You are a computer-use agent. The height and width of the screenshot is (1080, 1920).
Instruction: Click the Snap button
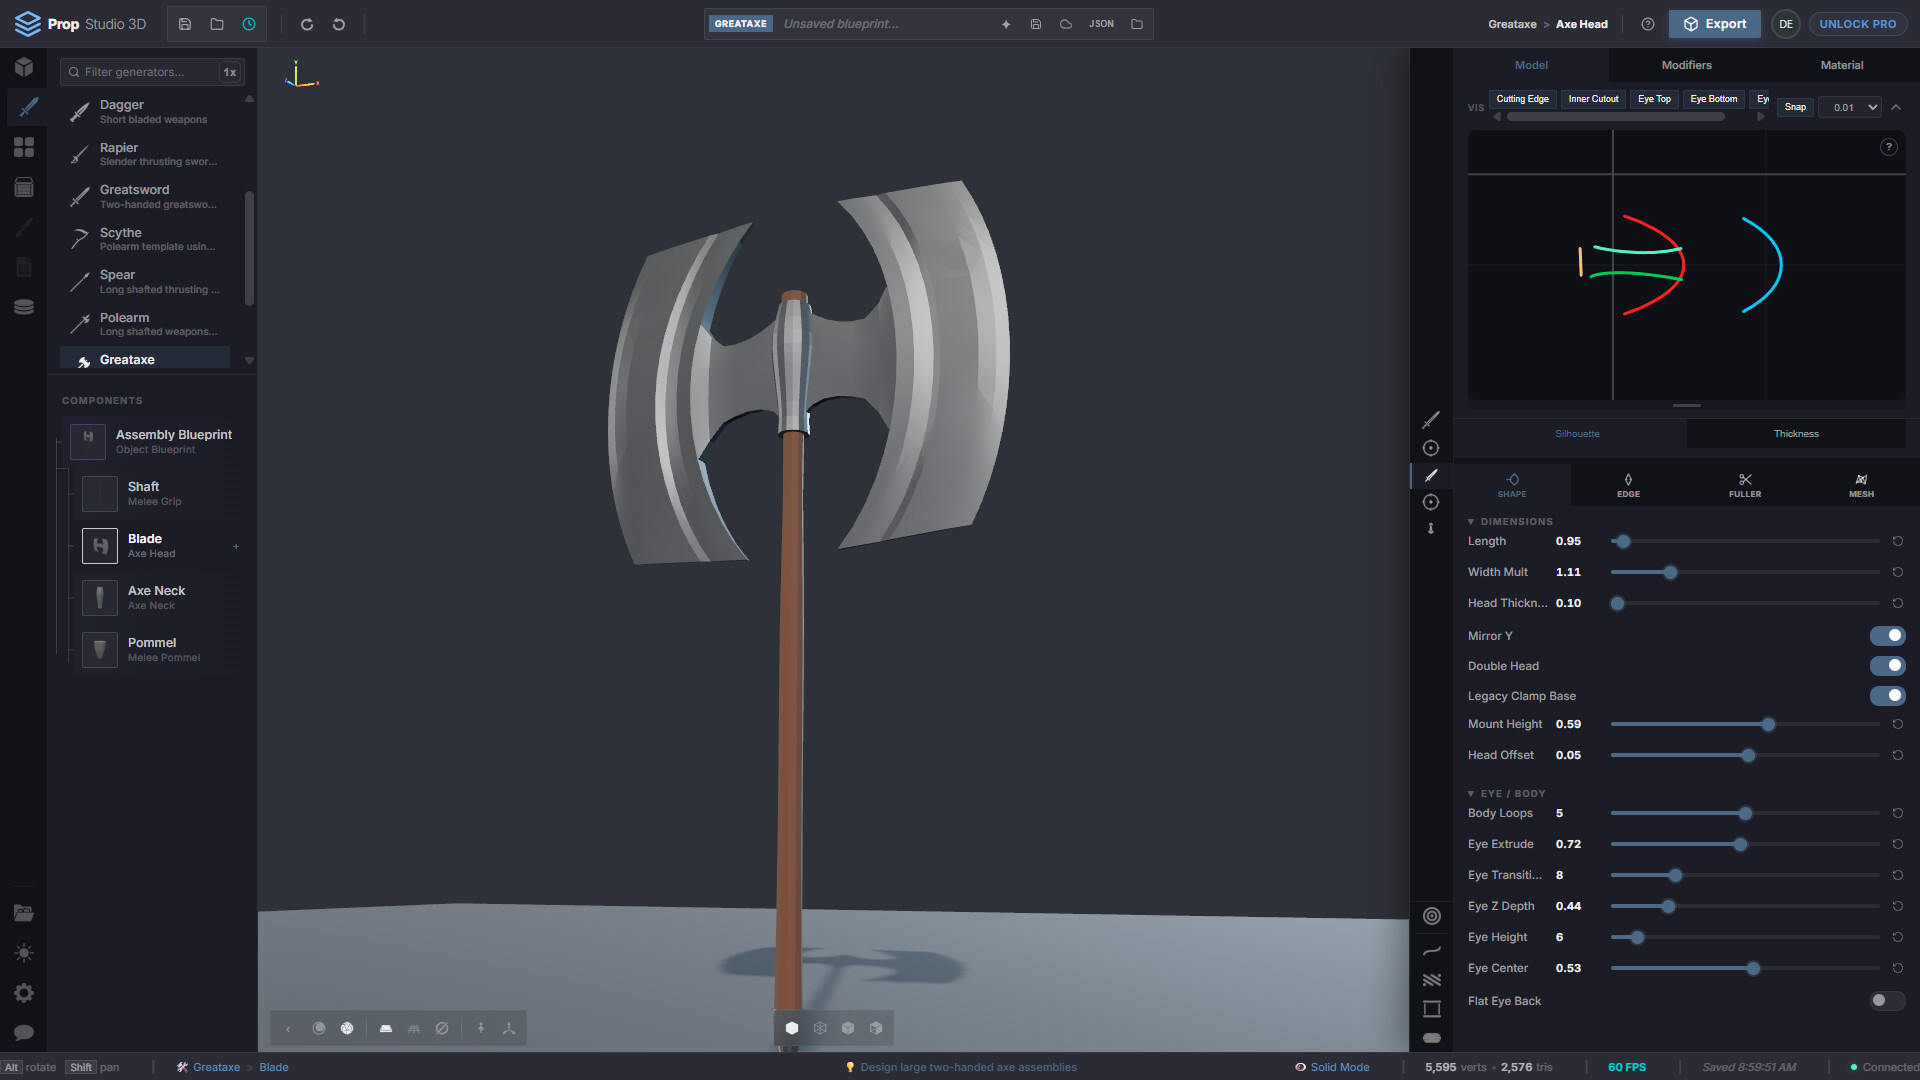pos(1795,107)
